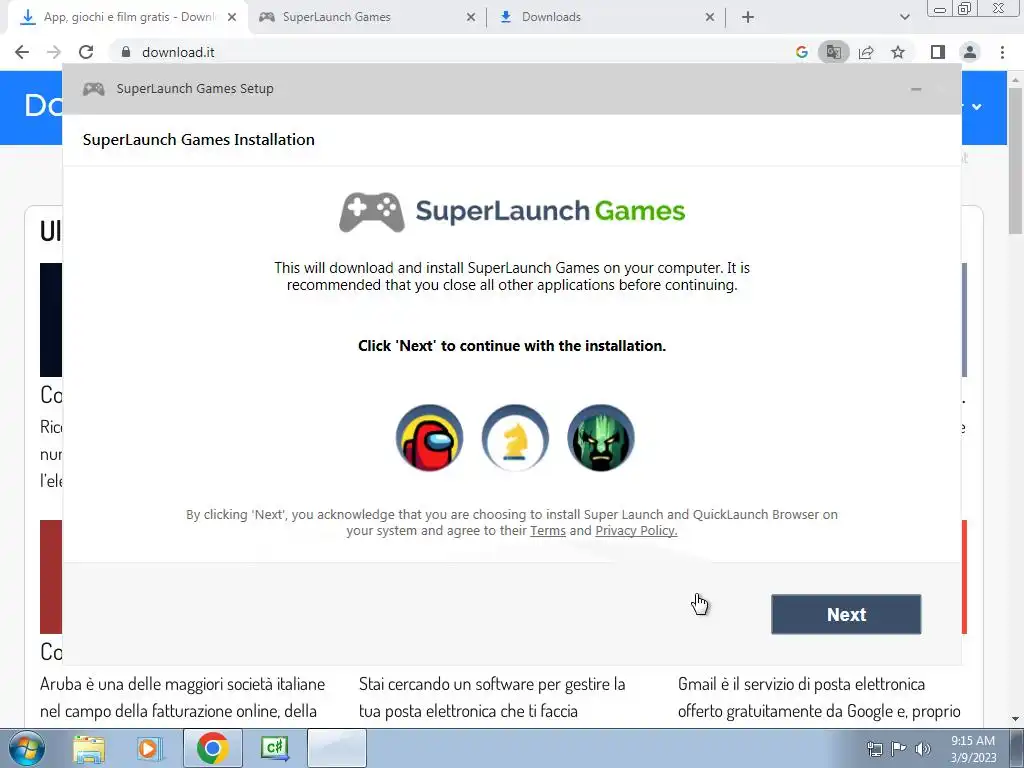
Task: Open the Windows Start menu
Action: pos(27,748)
